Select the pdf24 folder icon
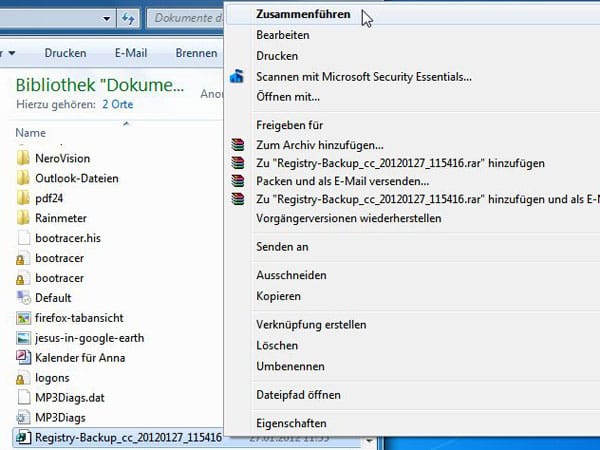The height and width of the screenshot is (450, 600). click(x=25, y=198)
